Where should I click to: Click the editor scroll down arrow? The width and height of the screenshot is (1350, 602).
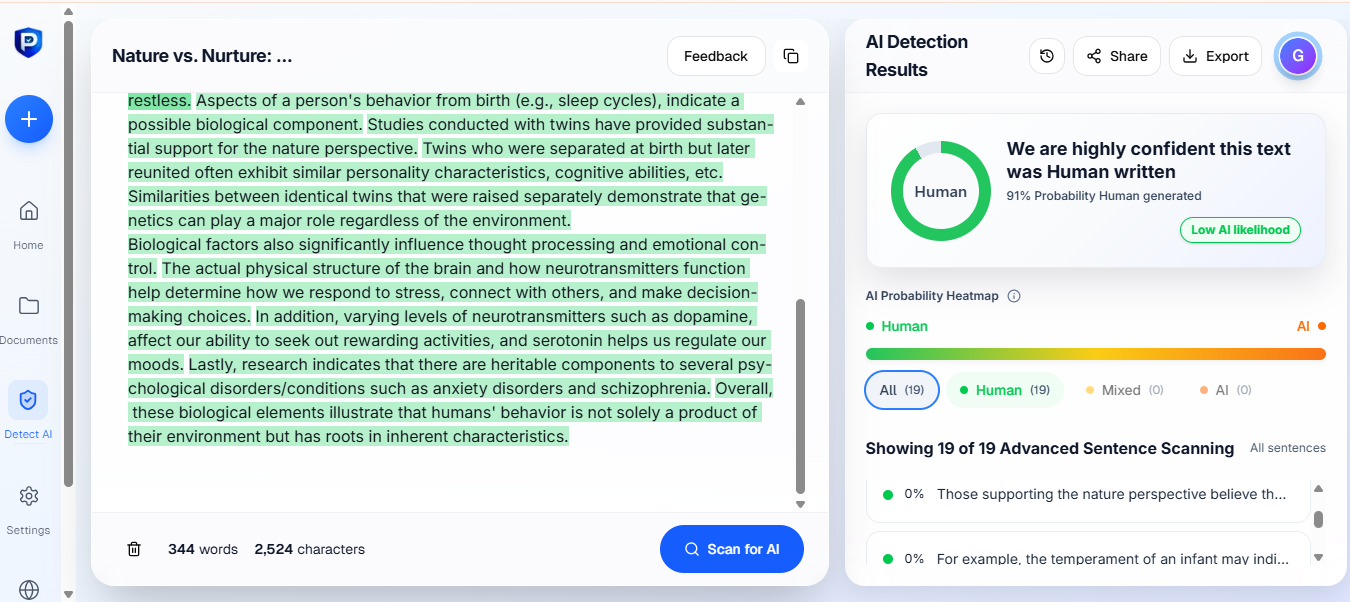coord(800,504)
